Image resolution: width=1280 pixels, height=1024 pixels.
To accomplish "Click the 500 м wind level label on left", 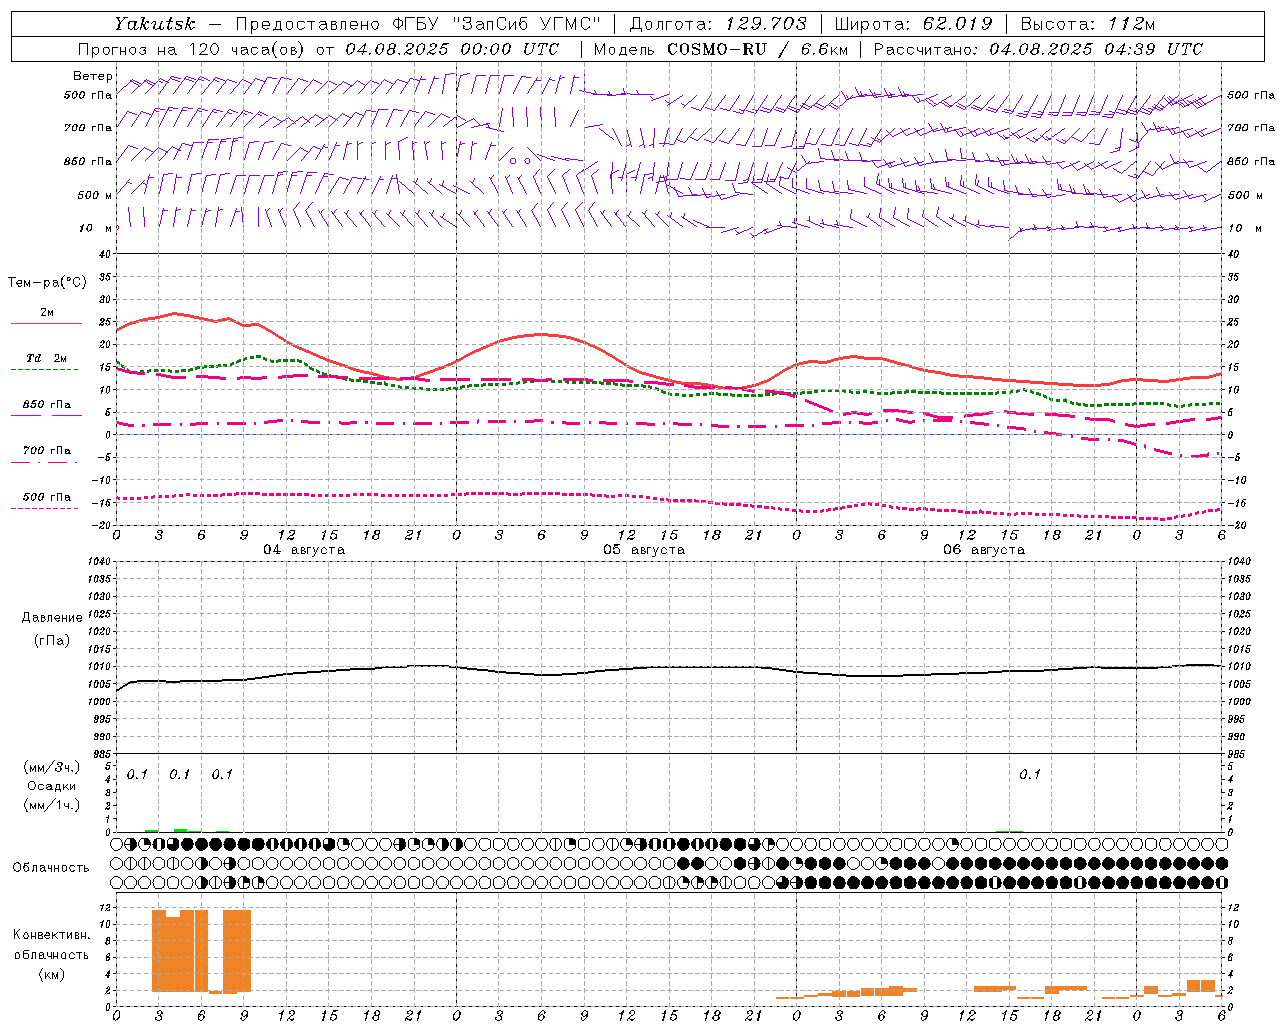I will click(x=96, y=195).
